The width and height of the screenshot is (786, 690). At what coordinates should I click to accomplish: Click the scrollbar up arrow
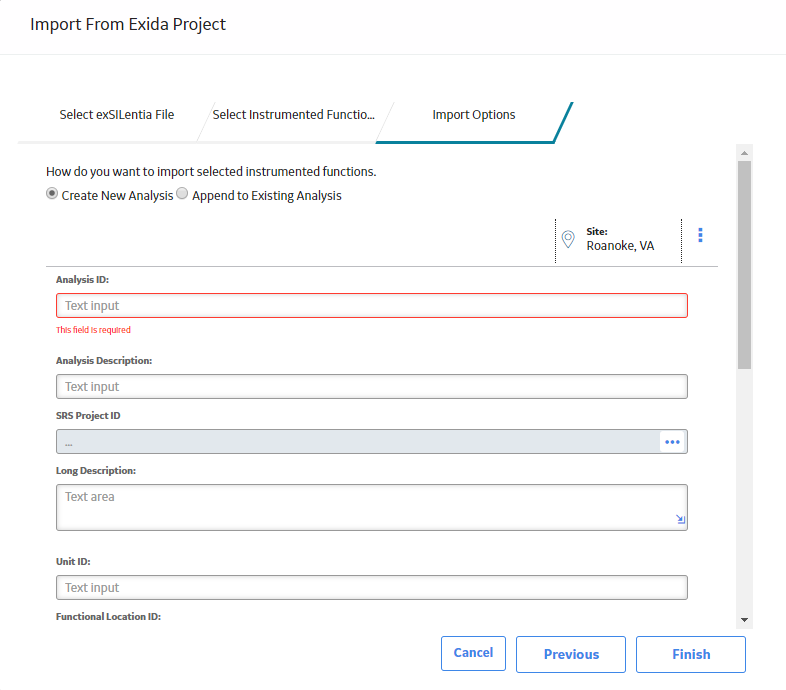(x=744, y=153)
